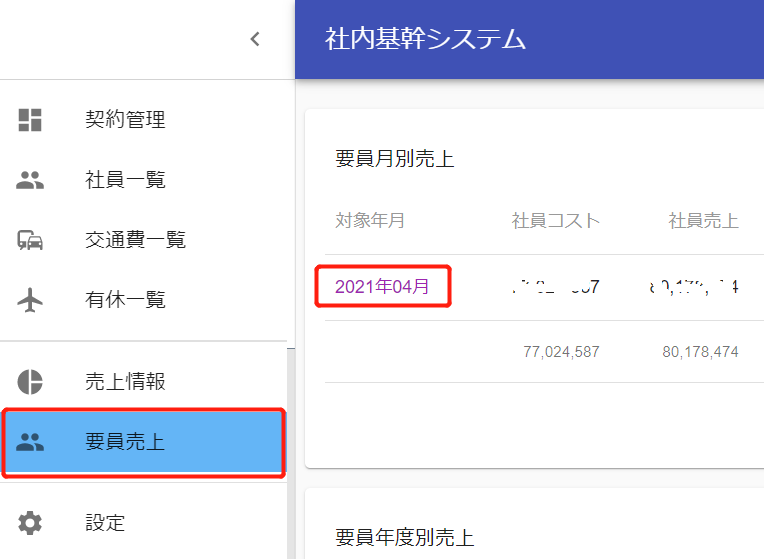
Task: Open 有休一覧 from the sidebar
Action: (x=125, y=300)
